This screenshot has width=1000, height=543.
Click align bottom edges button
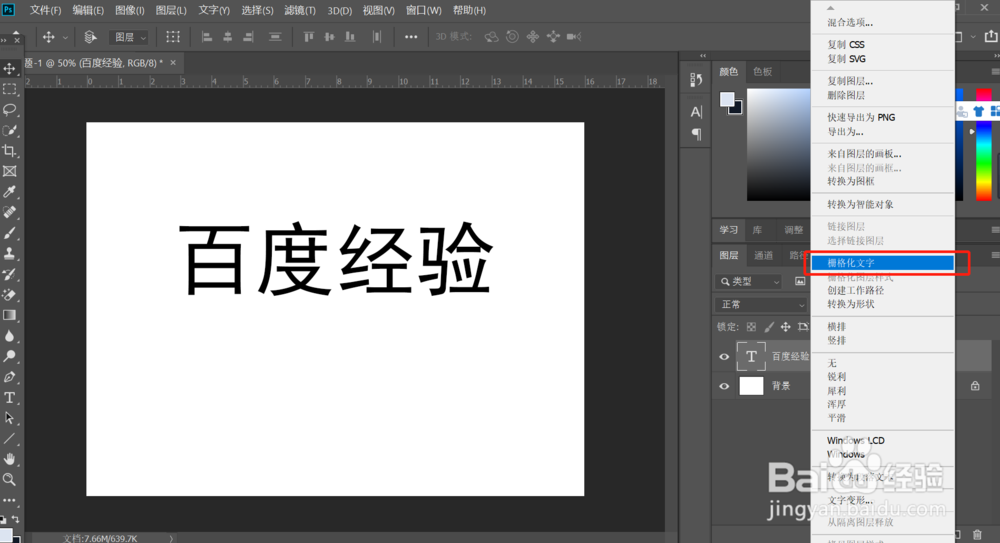pos(349,37)
